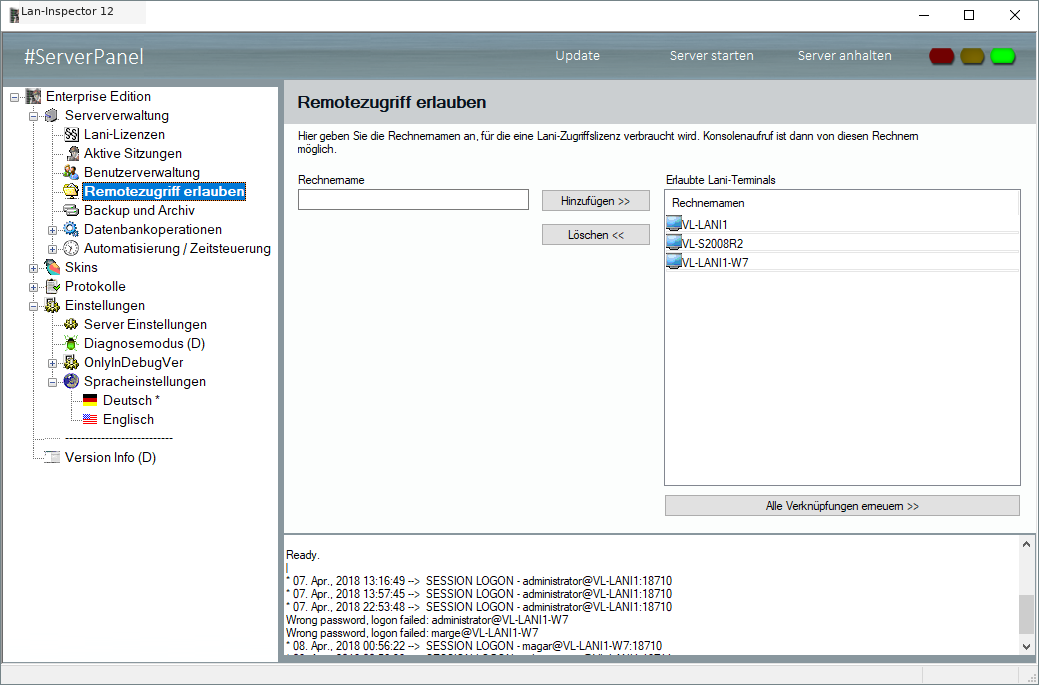The image size is (1039, 685).
Task: Open Version Info (D) tree item
Action: (x=110, y=458)
